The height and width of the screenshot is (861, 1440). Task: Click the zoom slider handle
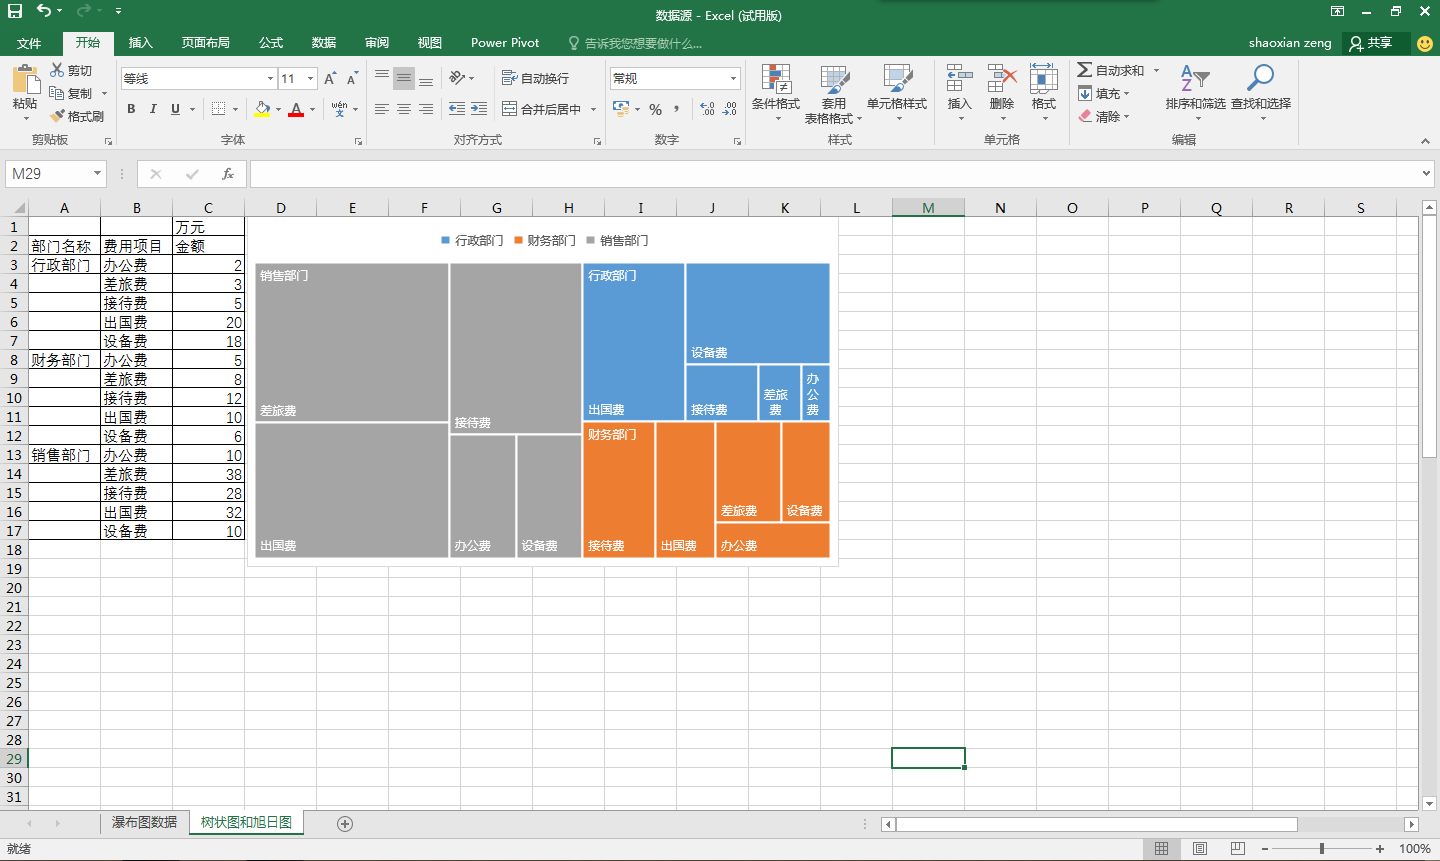pos(1322,849)
